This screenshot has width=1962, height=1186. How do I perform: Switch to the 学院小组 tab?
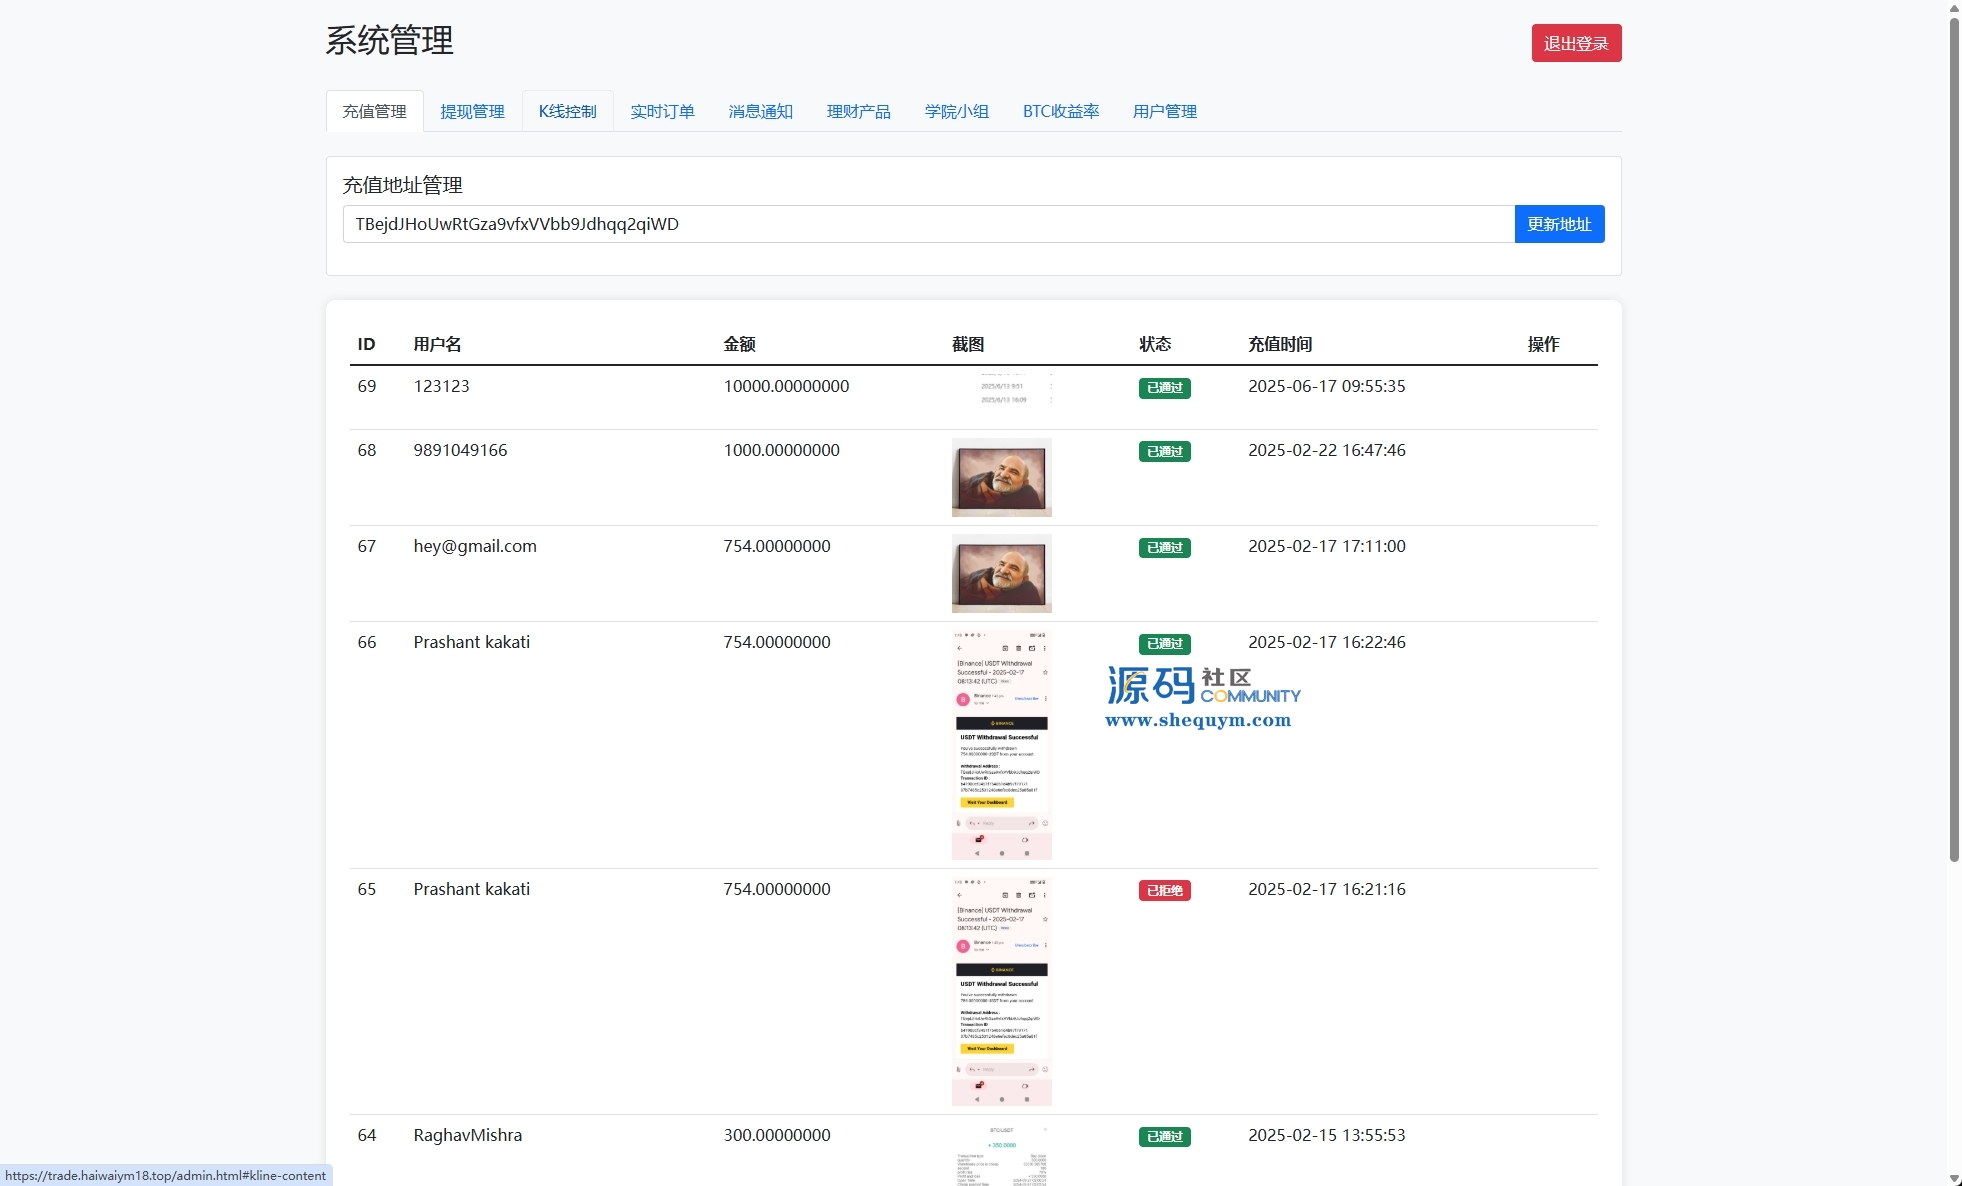tap(956, 111)
